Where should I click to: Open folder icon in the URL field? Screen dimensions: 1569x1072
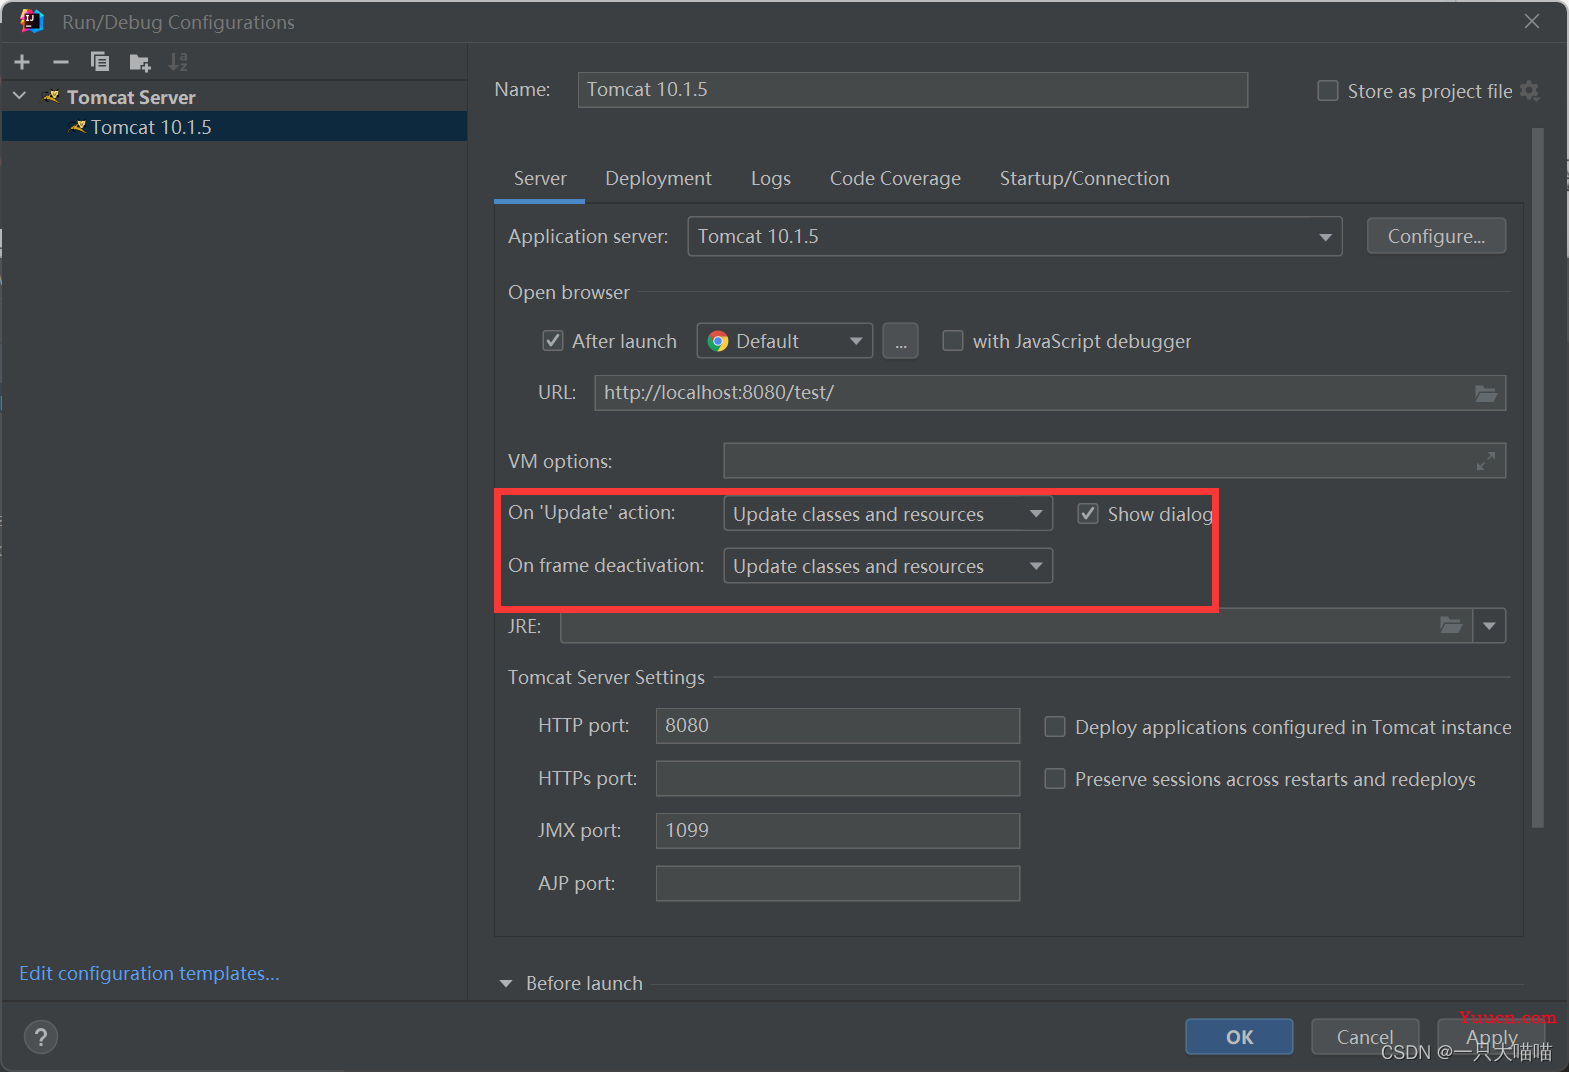tap(1486, 393)
